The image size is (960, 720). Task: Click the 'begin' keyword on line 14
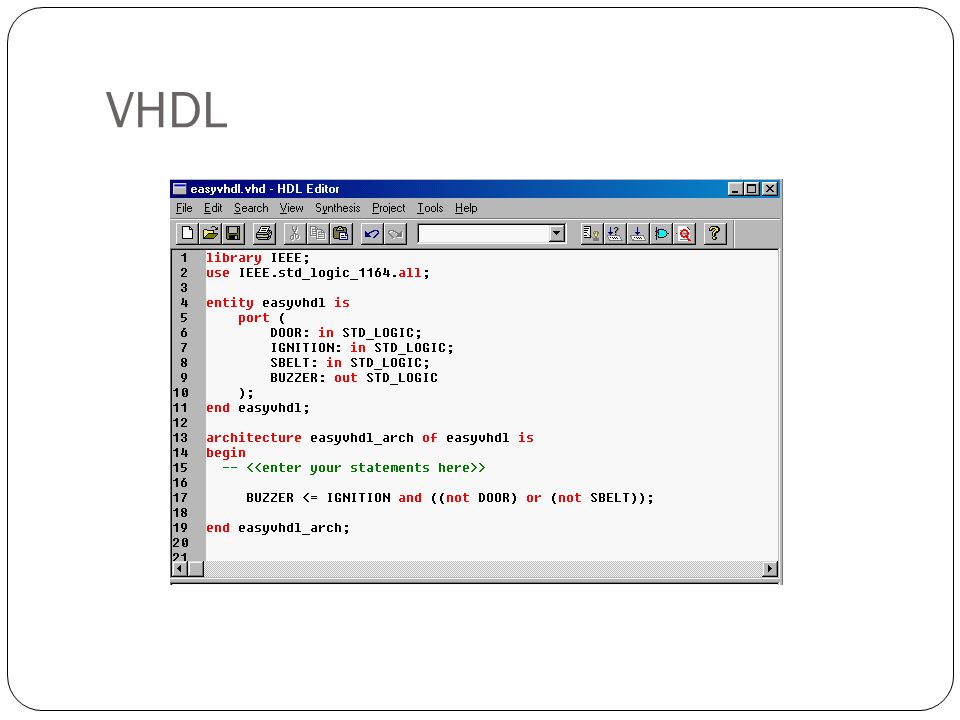tap(226, 453)
